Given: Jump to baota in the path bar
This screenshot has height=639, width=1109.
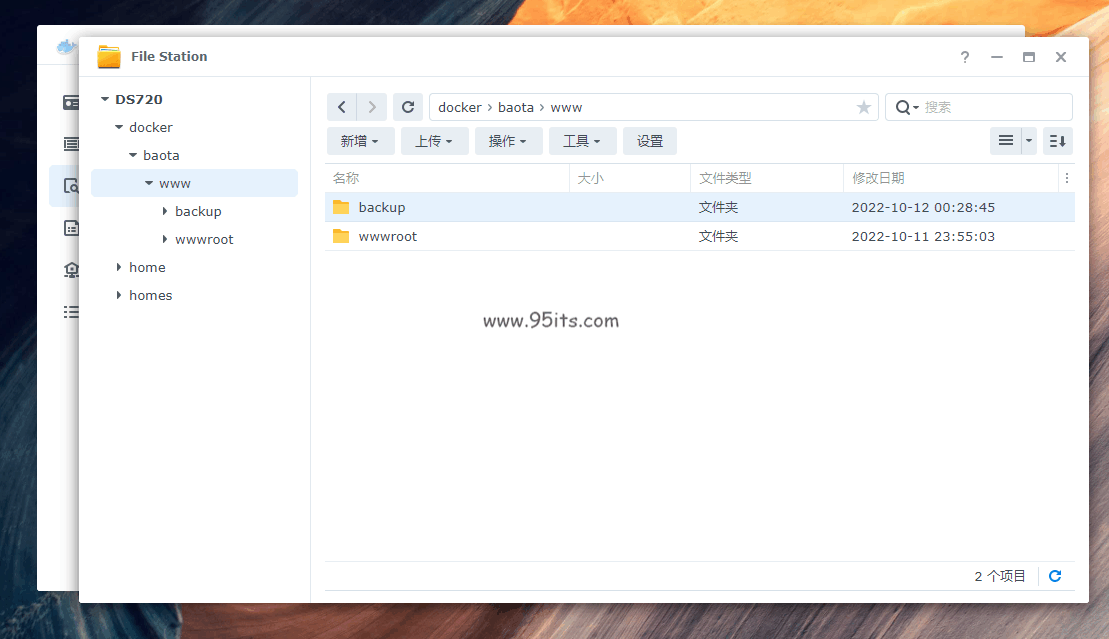Looking at the screenshot, I should [516, 108].
